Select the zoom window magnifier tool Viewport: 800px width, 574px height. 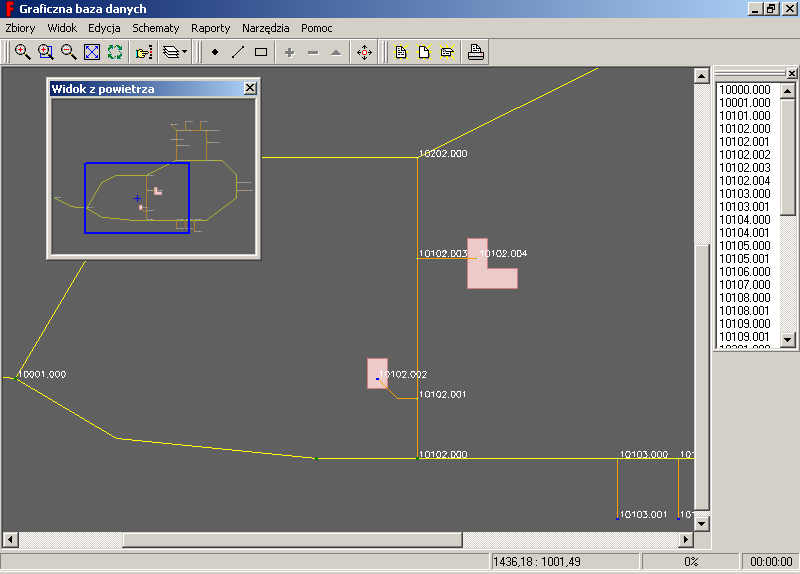pos(45,52)
